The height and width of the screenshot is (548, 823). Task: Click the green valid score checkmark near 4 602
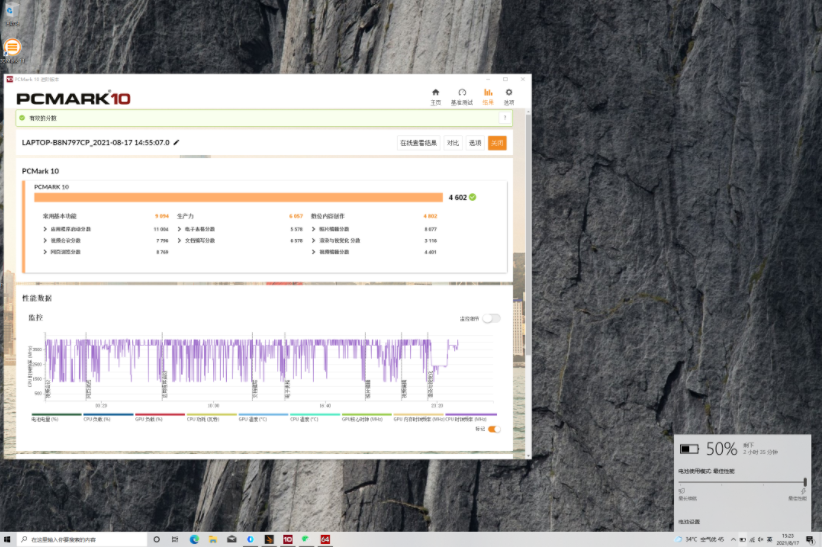(x=472, y=197)
